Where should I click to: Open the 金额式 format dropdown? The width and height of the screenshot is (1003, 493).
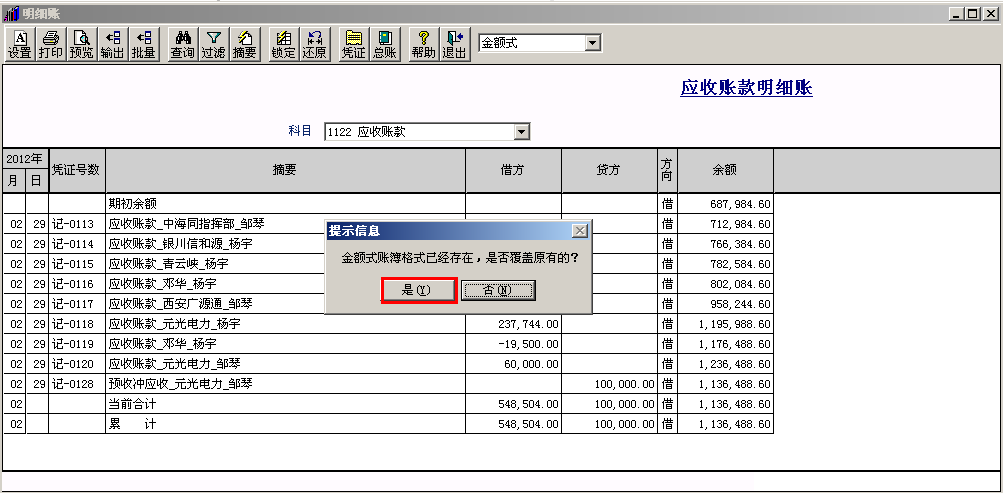click(x=593, y=43)
